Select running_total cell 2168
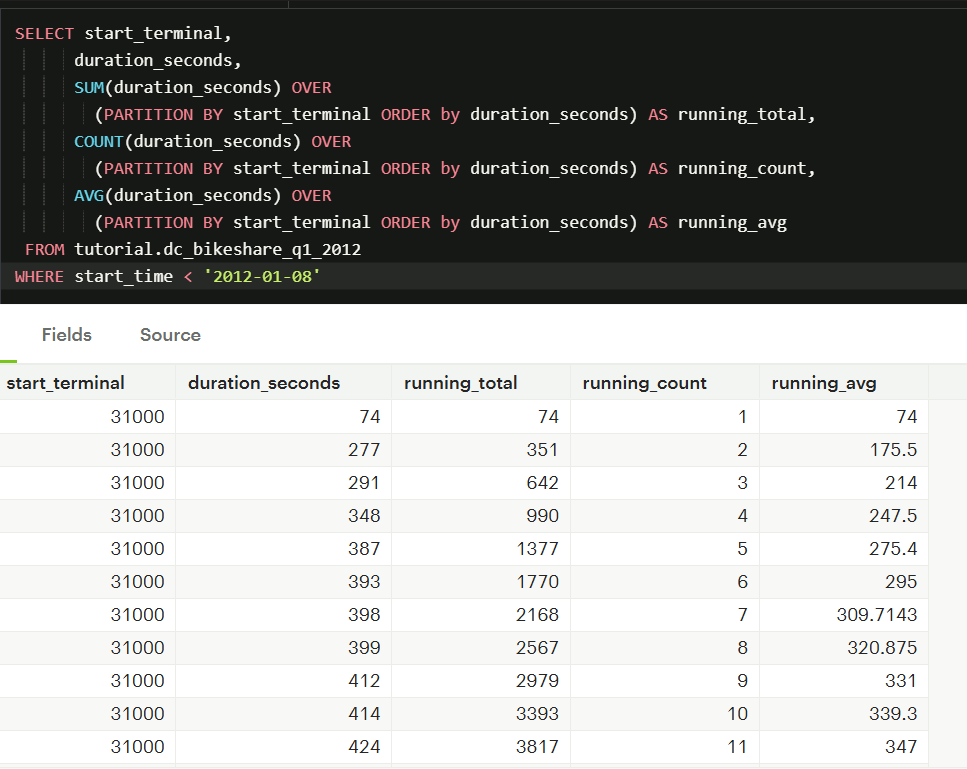This screenshot has width=967, height=769. pyautogui.click(x=481, y=614)
